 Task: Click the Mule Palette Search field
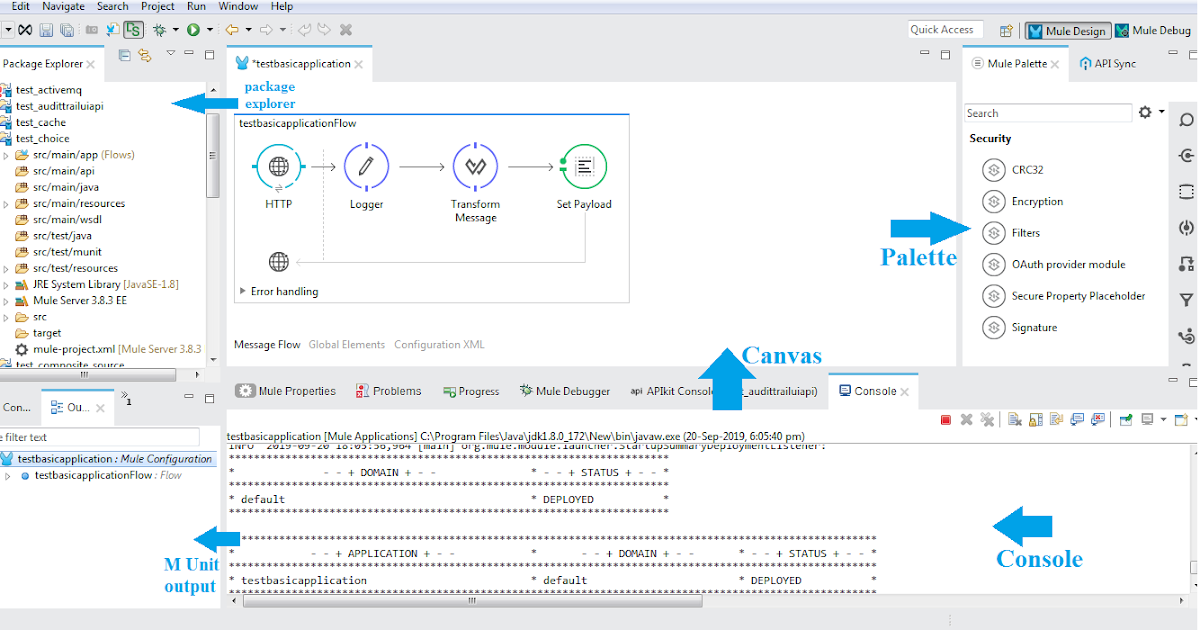[1048, 113]
